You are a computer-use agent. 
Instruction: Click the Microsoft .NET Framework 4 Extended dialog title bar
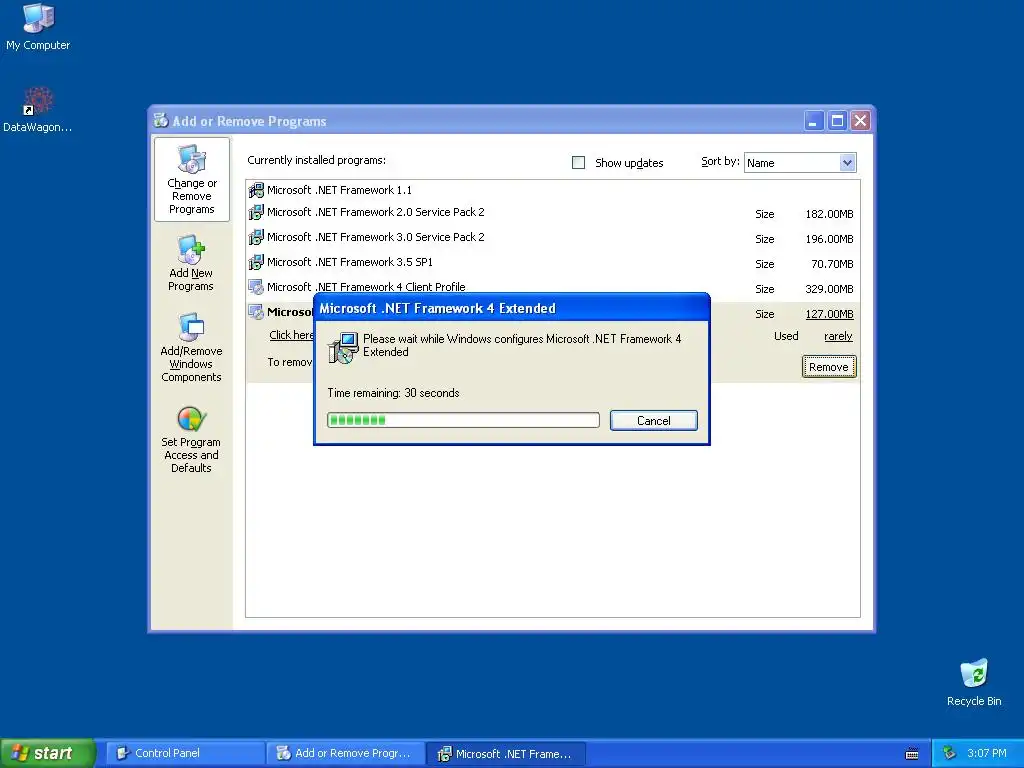(x=512, y=308)
